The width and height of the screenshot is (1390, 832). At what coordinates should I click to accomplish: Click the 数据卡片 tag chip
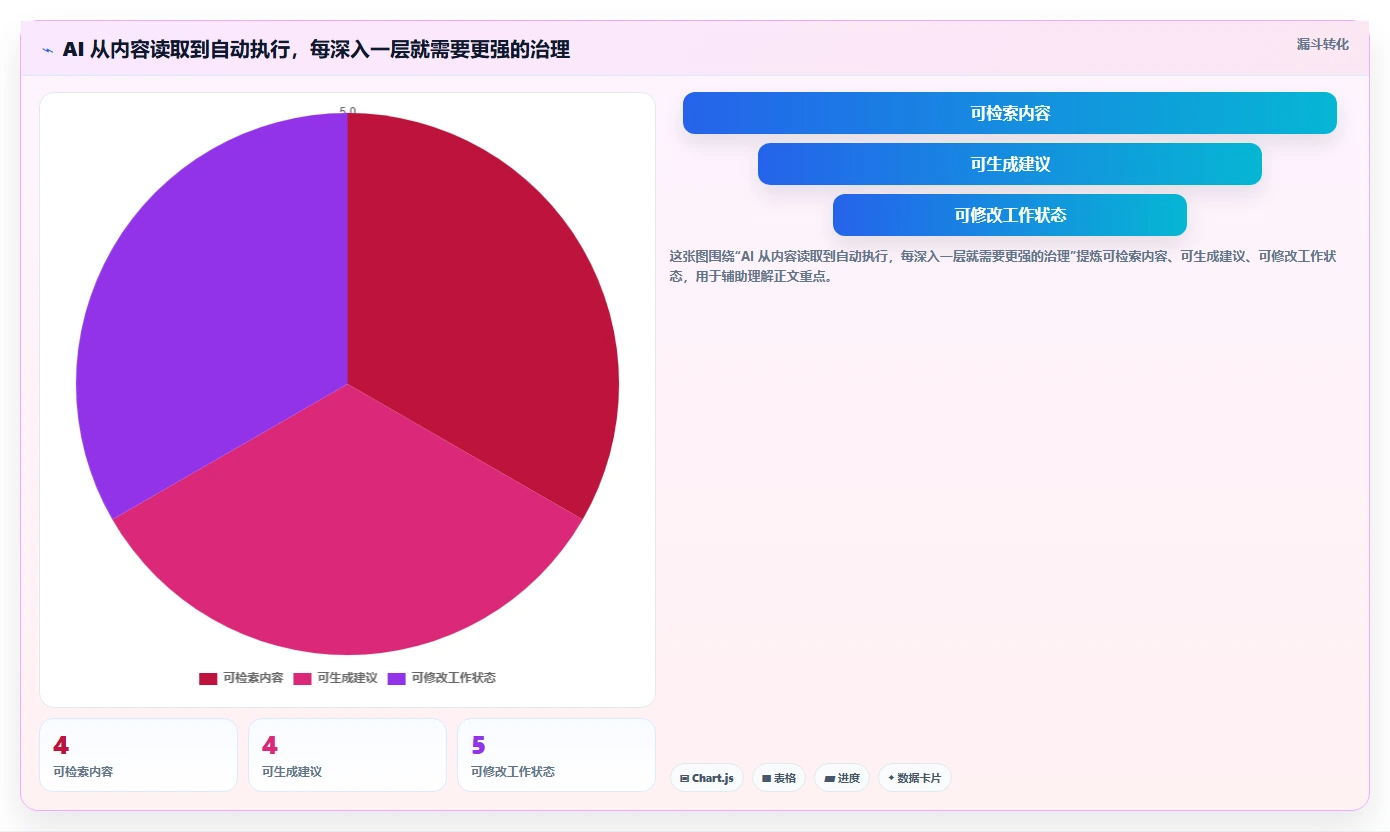tap(914, 778)
